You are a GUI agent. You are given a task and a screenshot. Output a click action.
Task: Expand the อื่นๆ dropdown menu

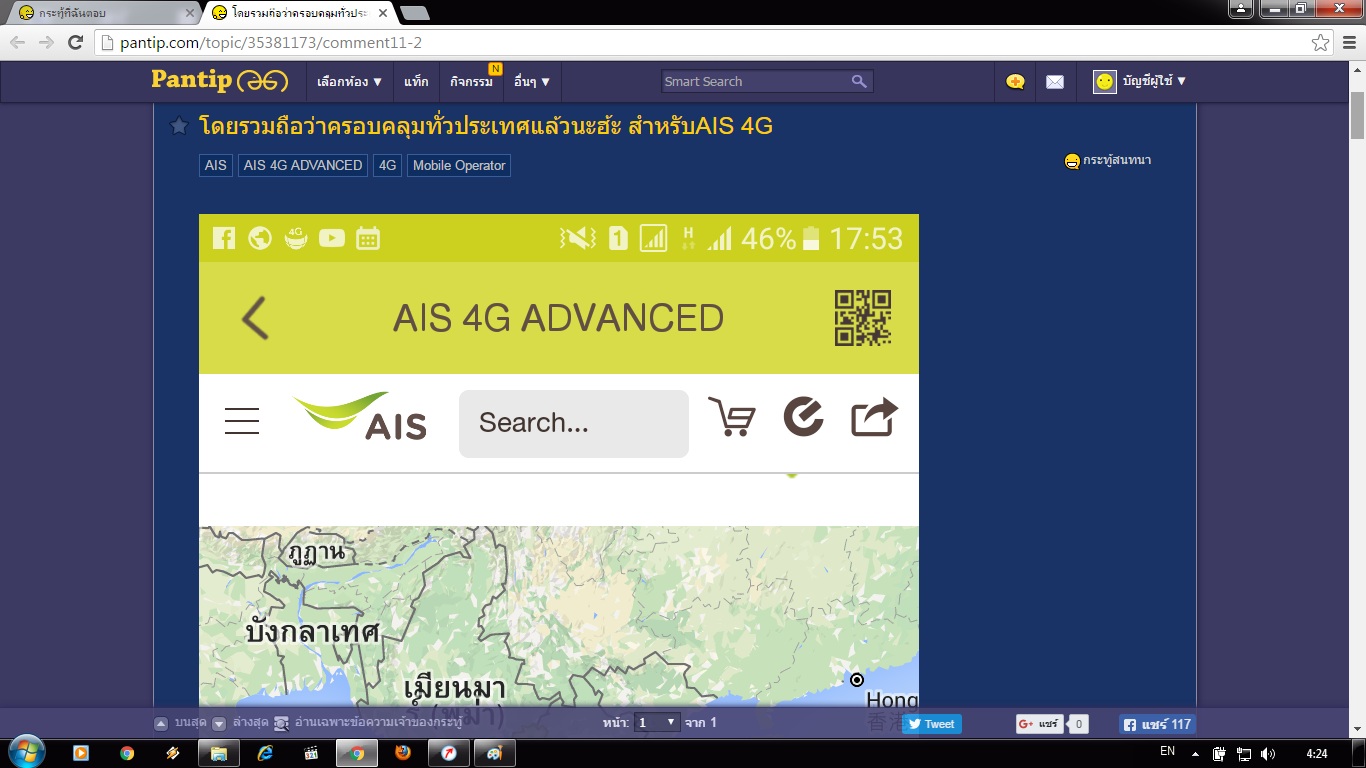pos(532,82)
